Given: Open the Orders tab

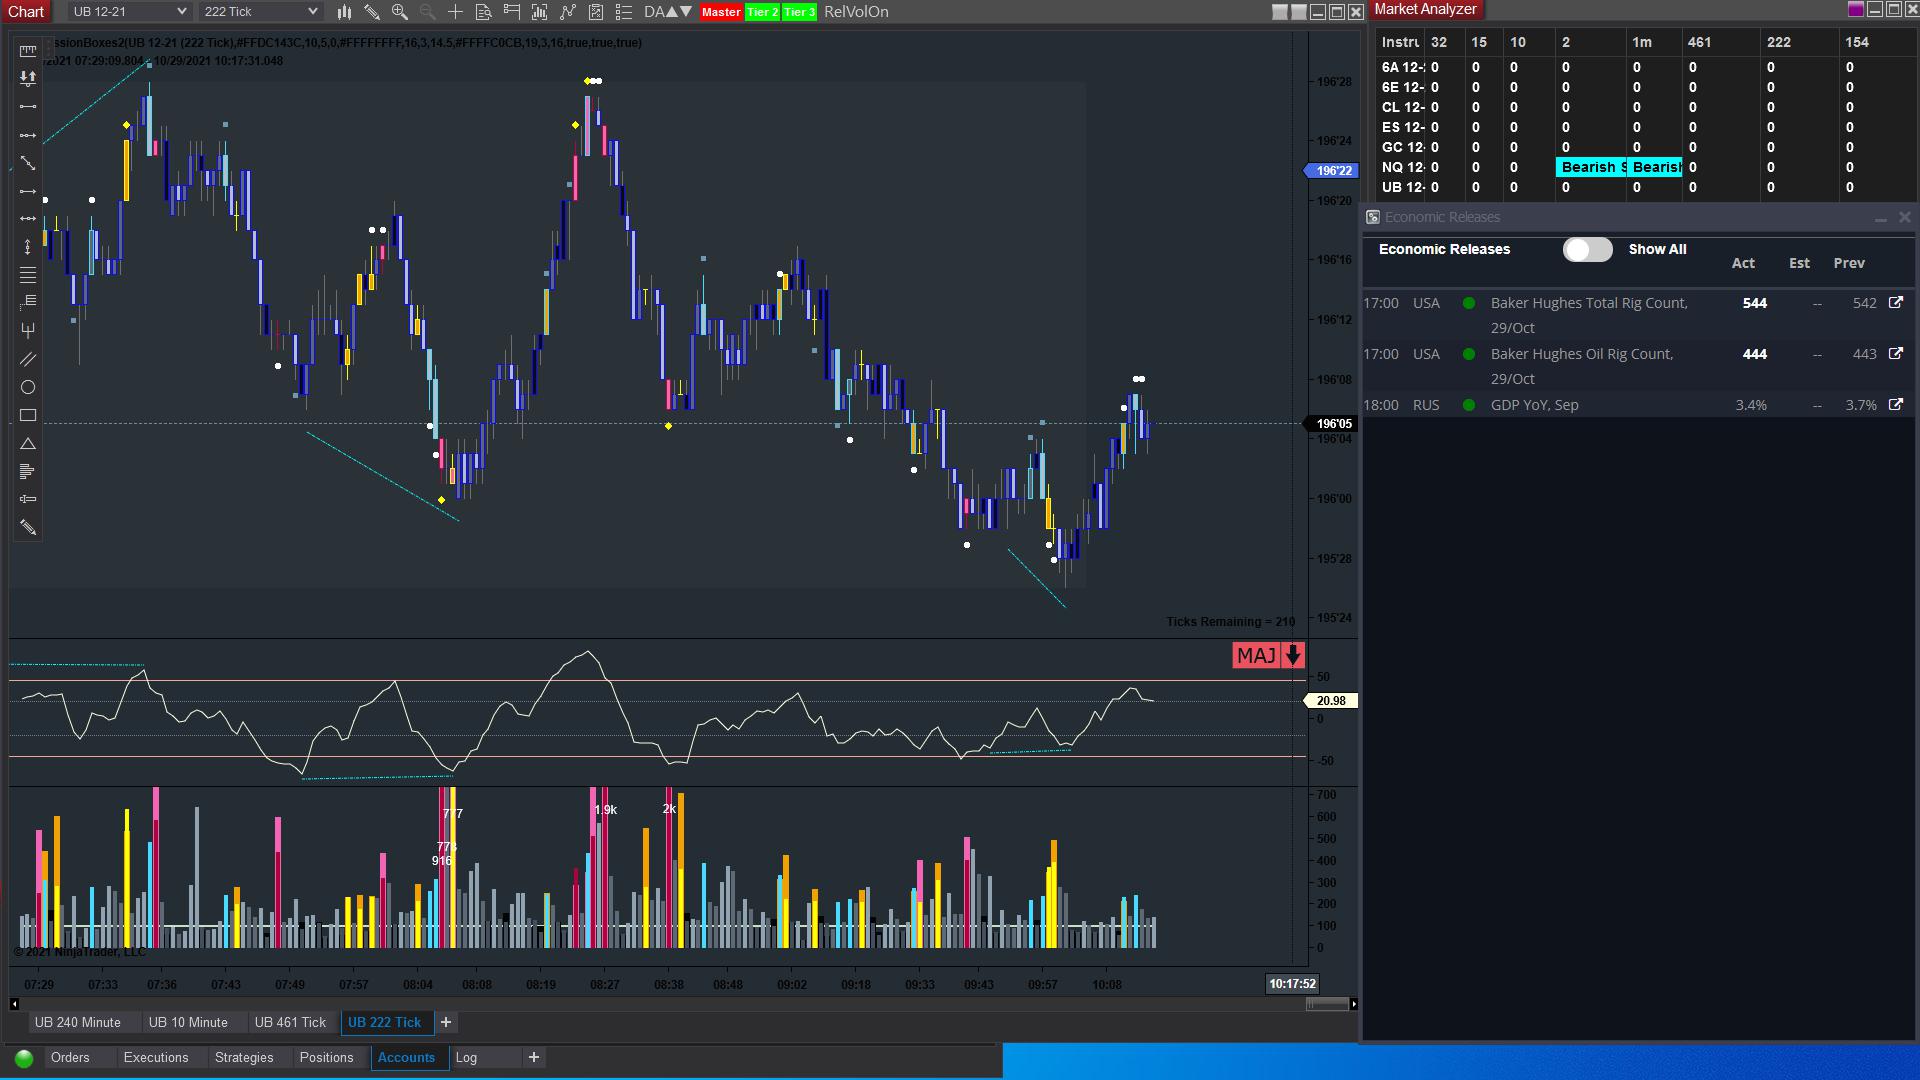Looking at the screenshot, I should pos(70,1057).
